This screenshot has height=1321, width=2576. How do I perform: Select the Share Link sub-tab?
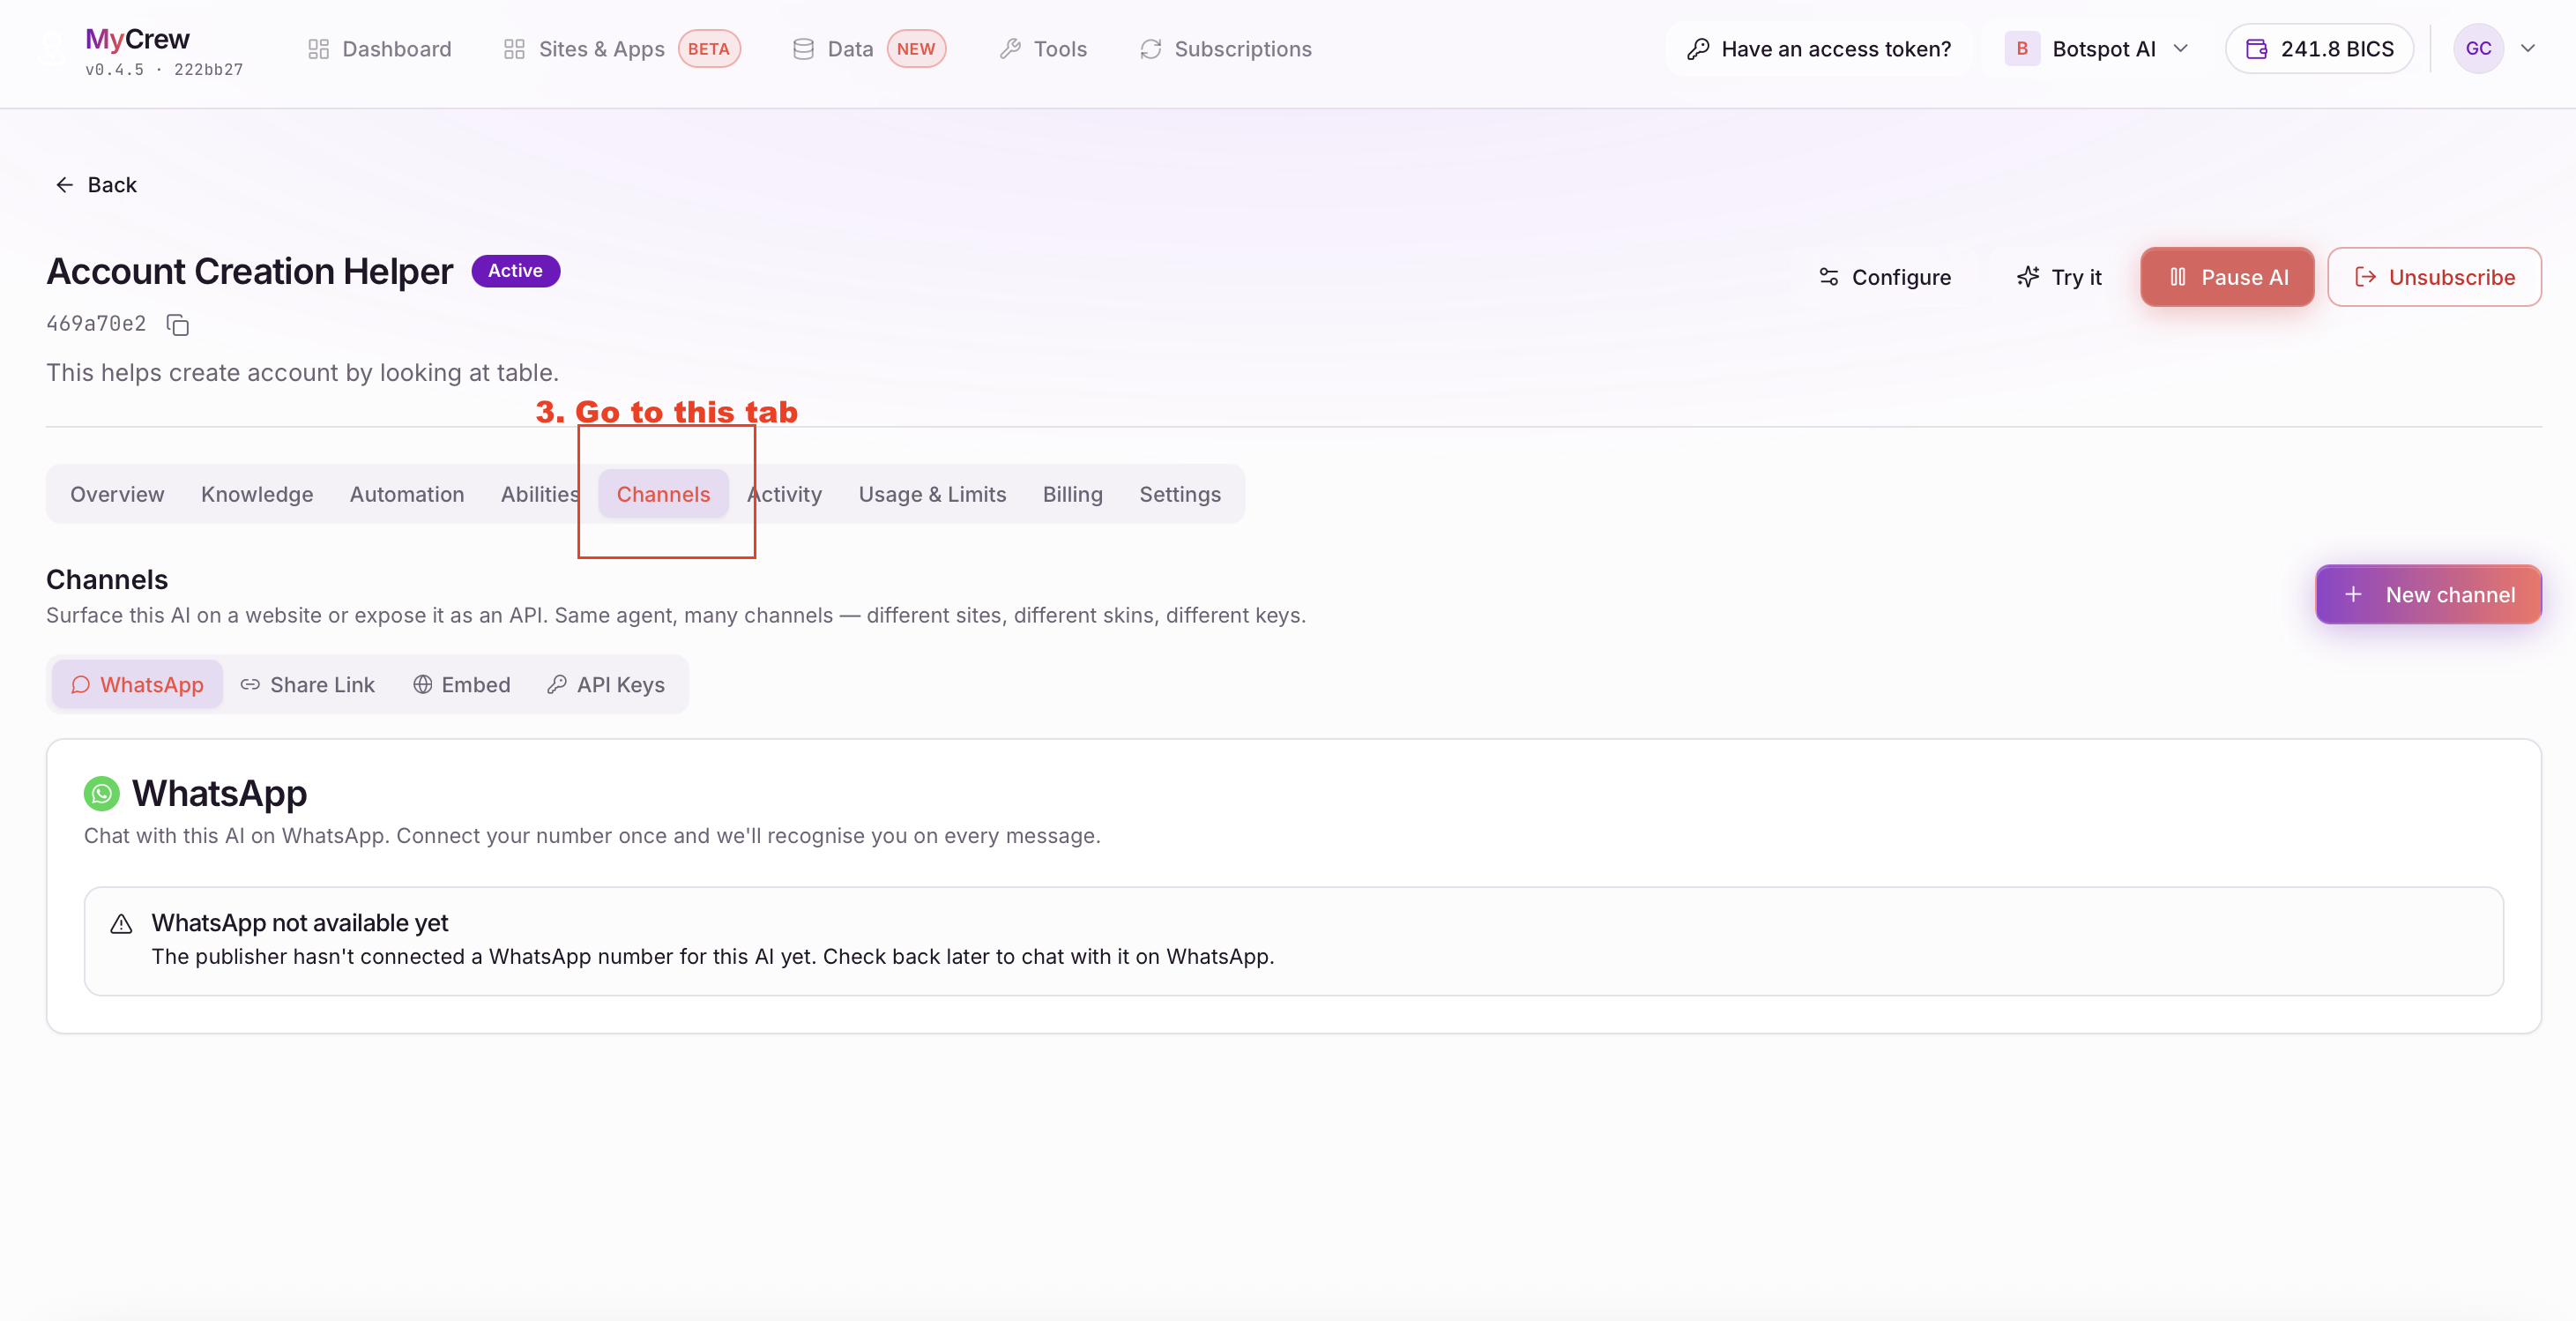[308, 685]
